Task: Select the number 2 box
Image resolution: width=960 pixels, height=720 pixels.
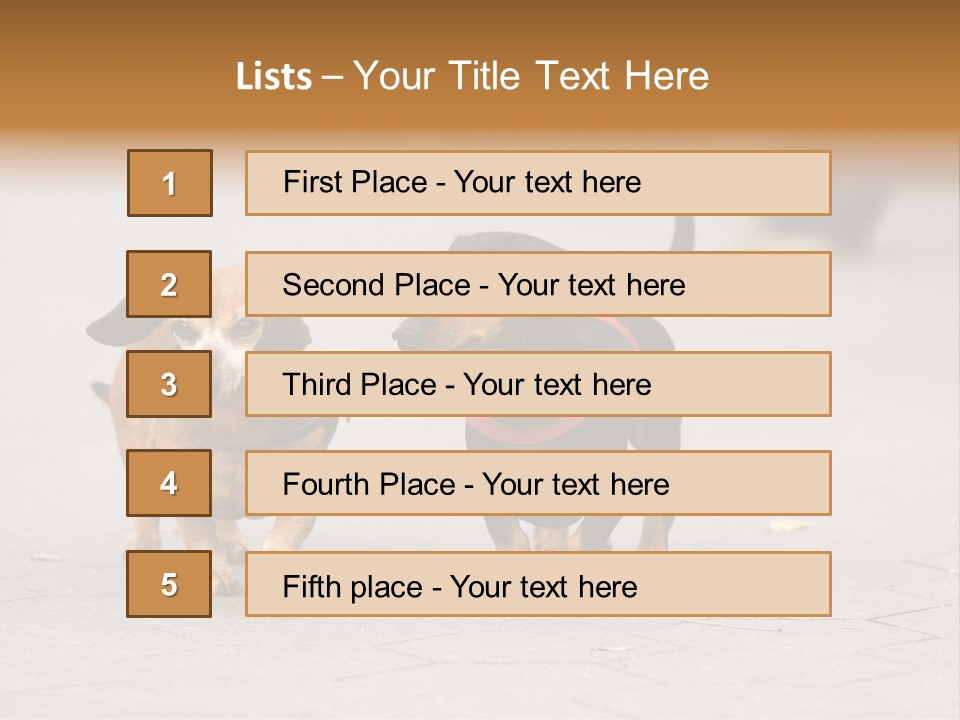Action: tap(169, 284)
